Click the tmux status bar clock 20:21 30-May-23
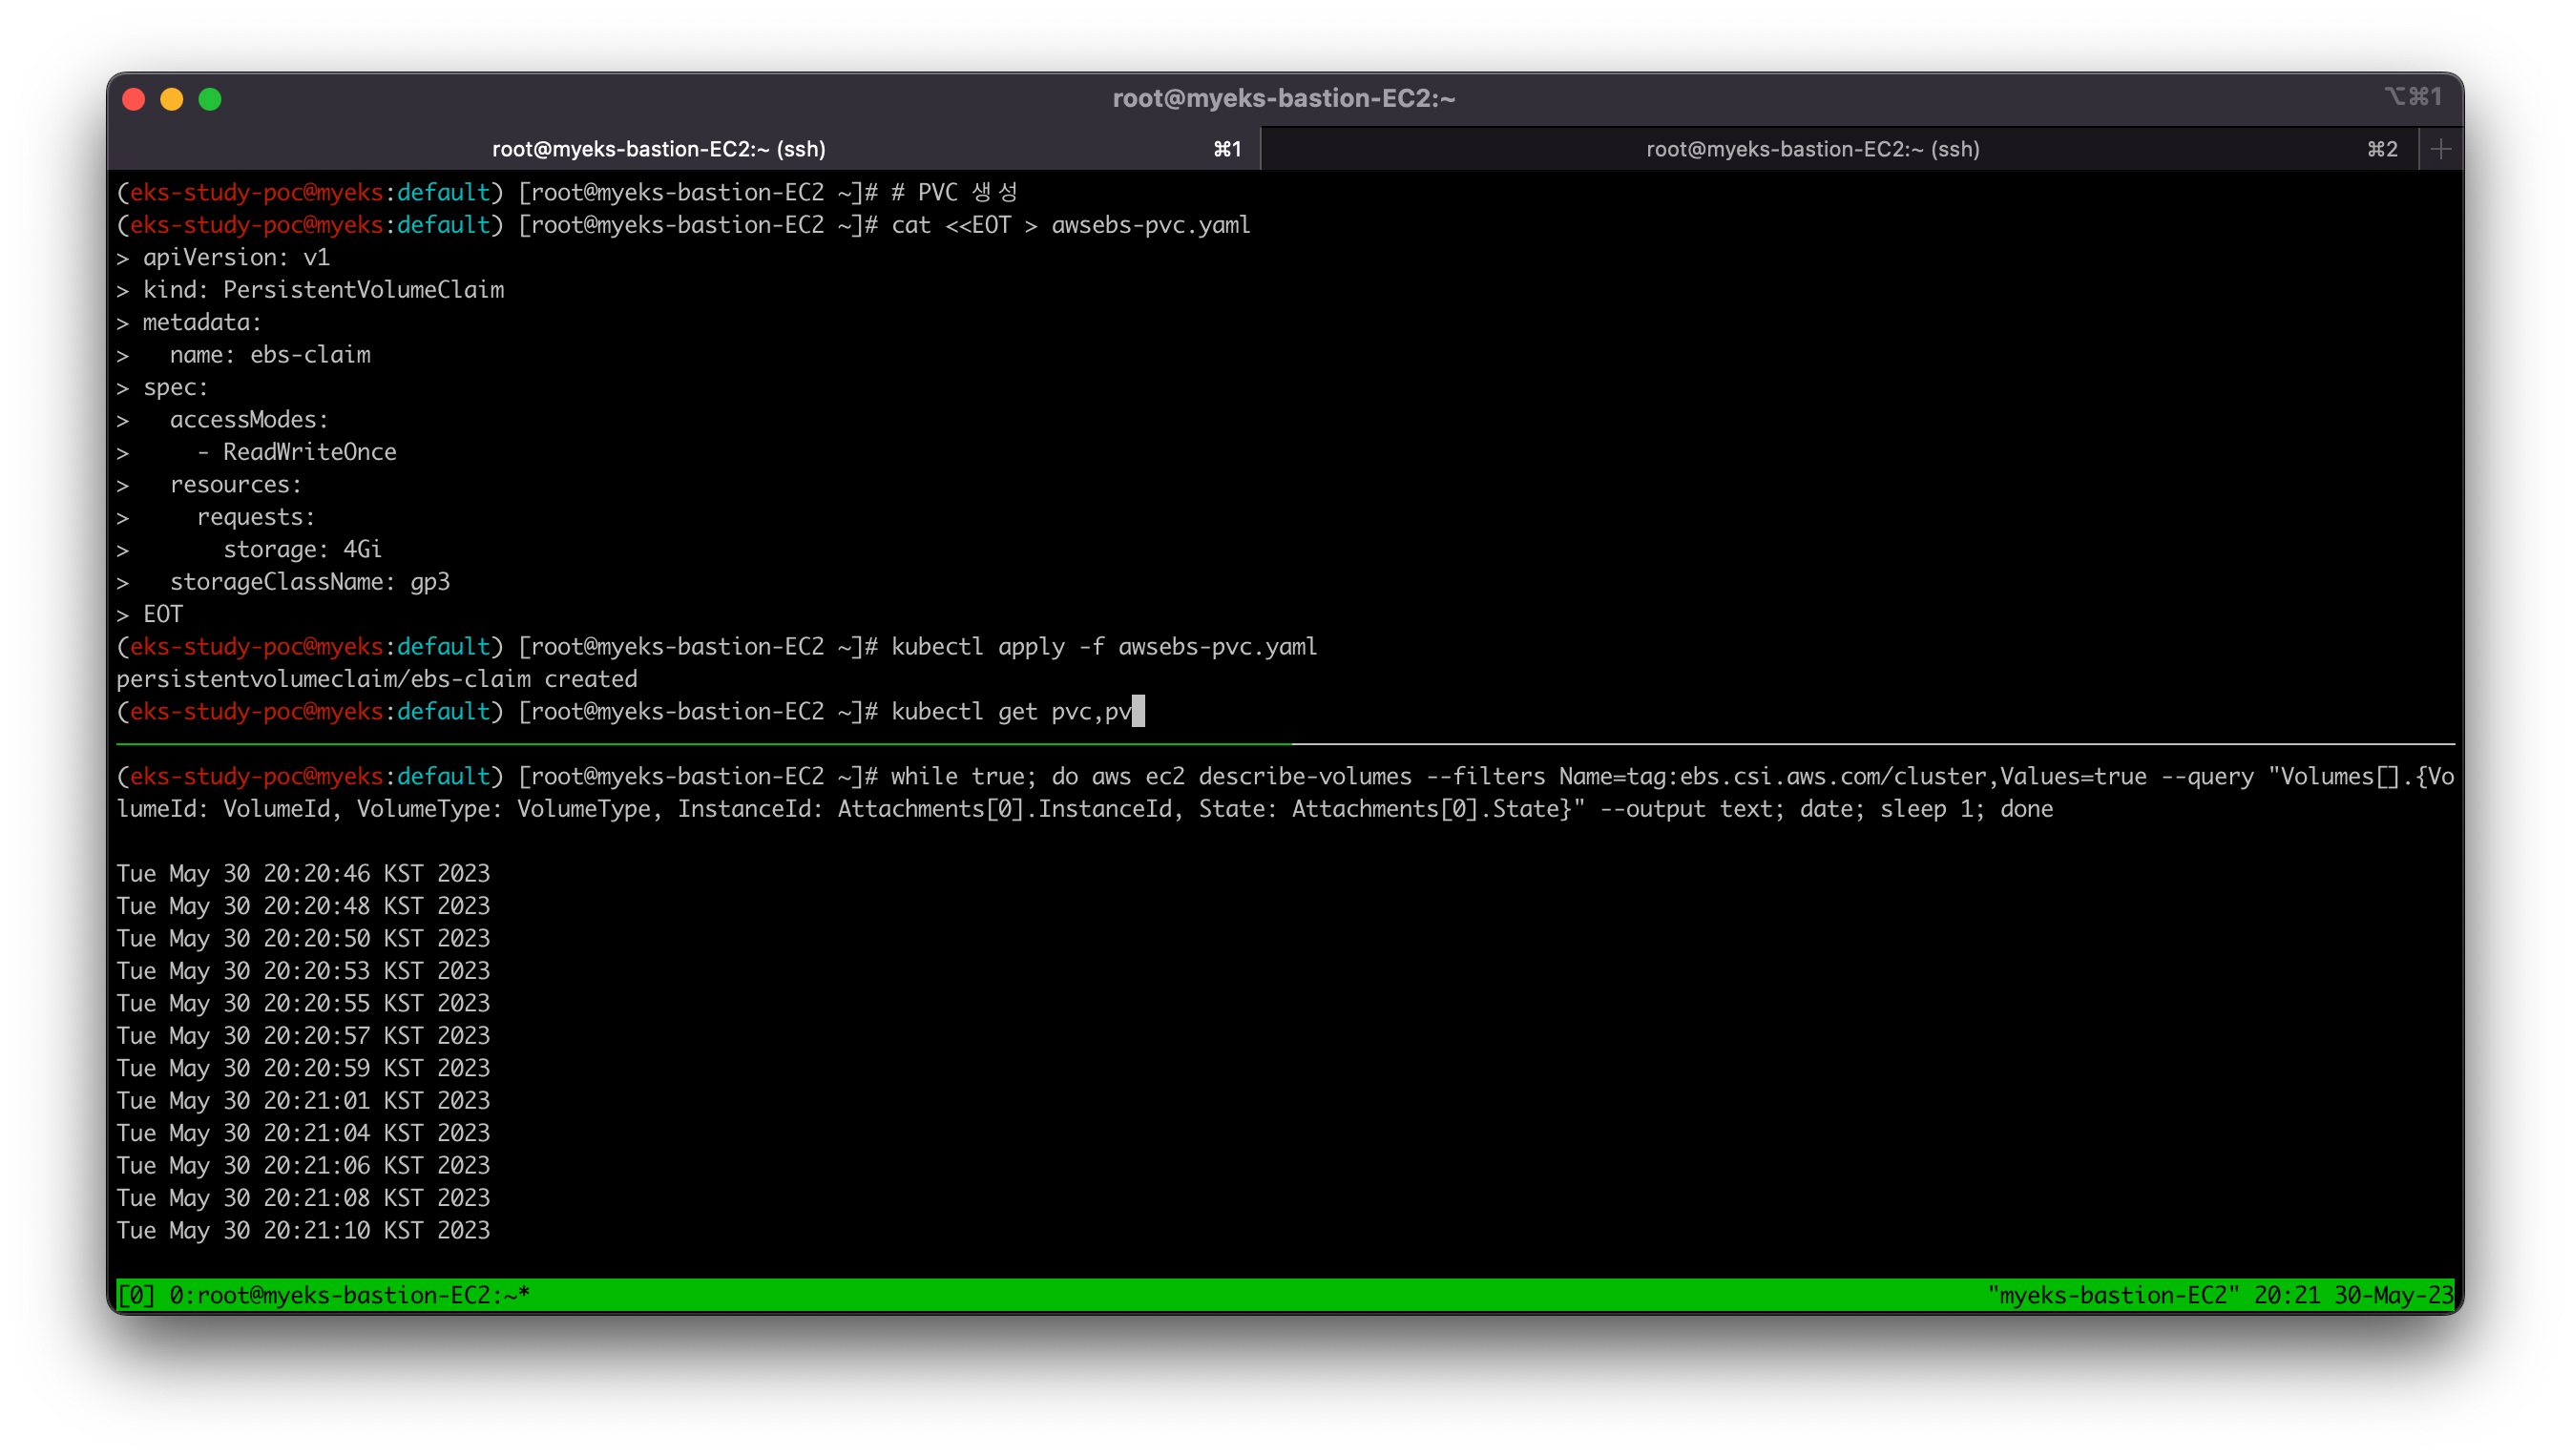 pos(2352,1295)
